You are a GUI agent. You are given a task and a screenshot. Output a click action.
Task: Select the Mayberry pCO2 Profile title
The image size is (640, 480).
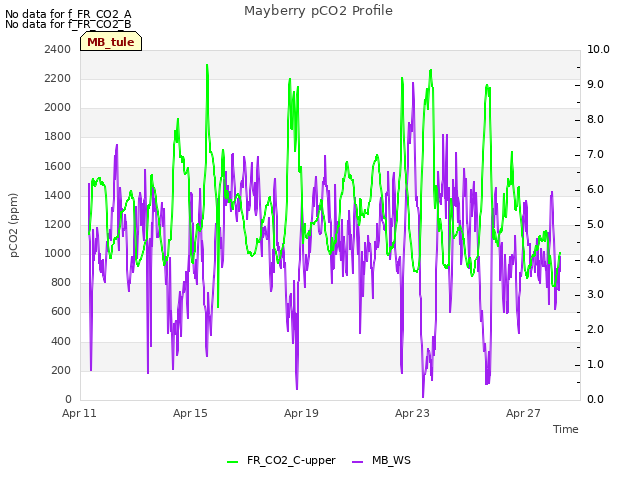tap(318, 11)
